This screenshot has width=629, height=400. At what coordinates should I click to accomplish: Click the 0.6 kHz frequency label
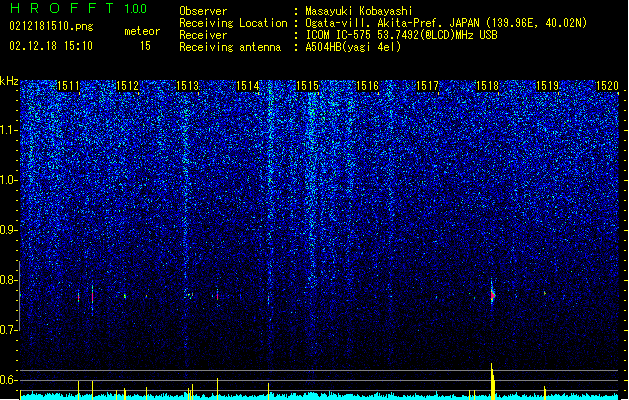9,380
